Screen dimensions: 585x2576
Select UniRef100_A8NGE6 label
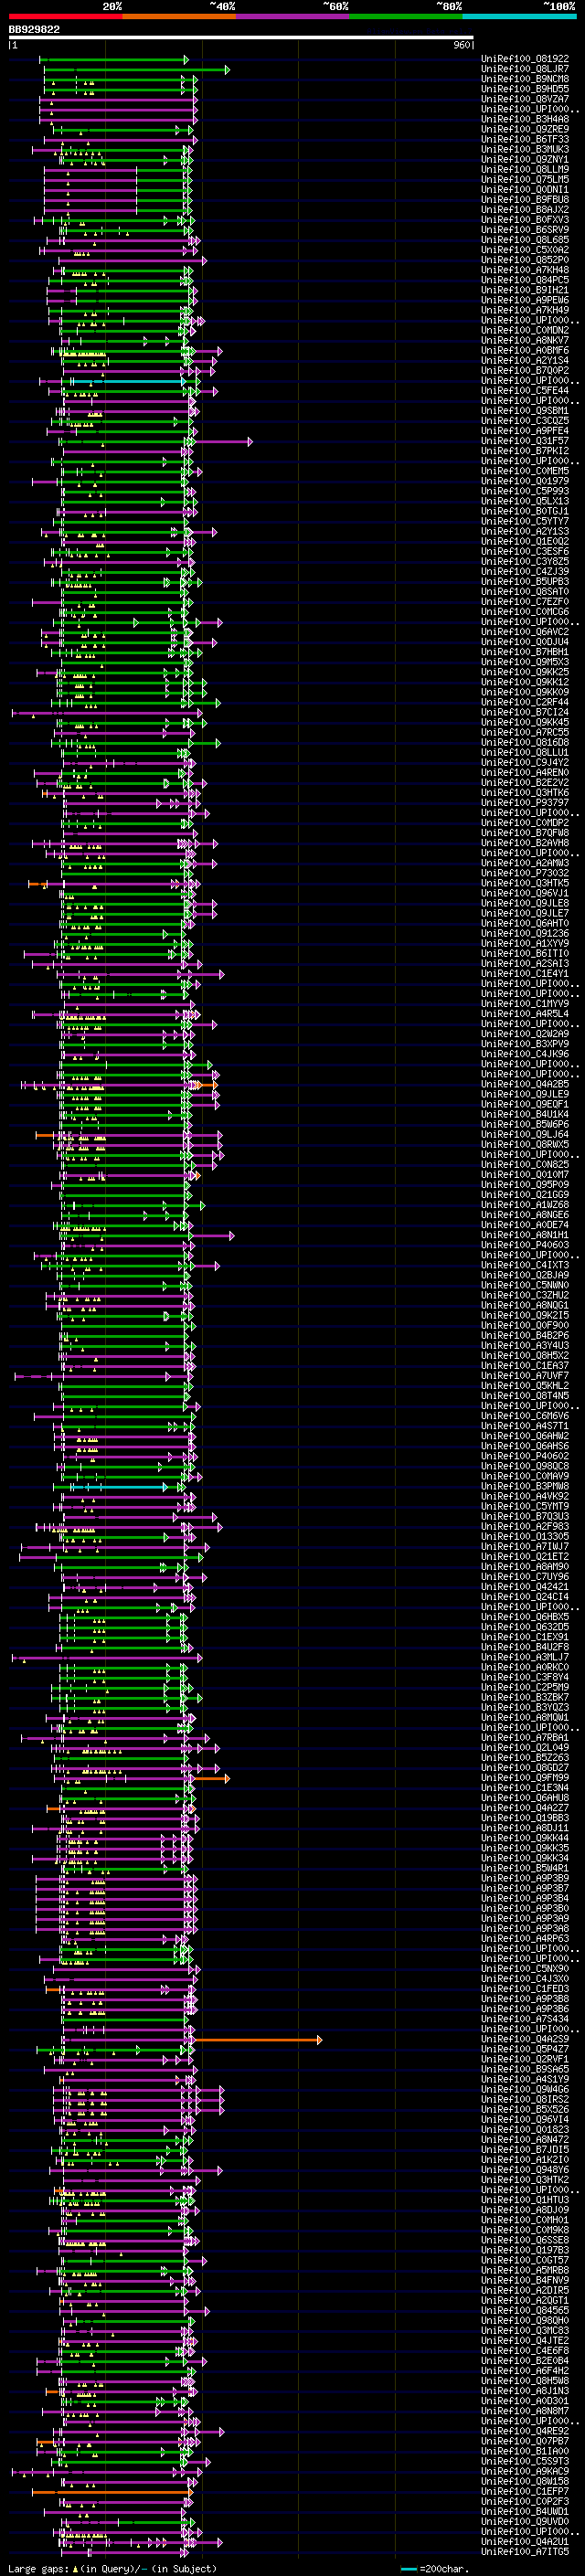pos(525,1215)
